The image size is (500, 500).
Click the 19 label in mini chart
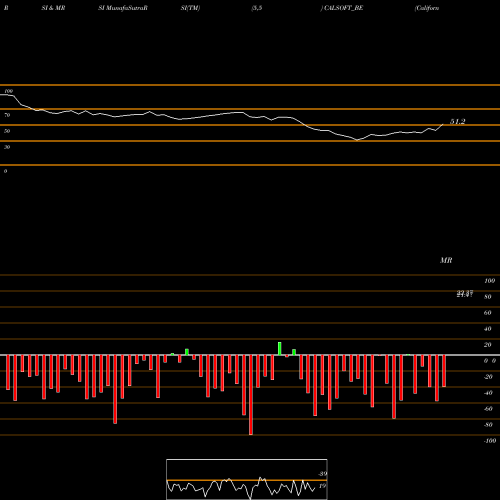(322, 486)
